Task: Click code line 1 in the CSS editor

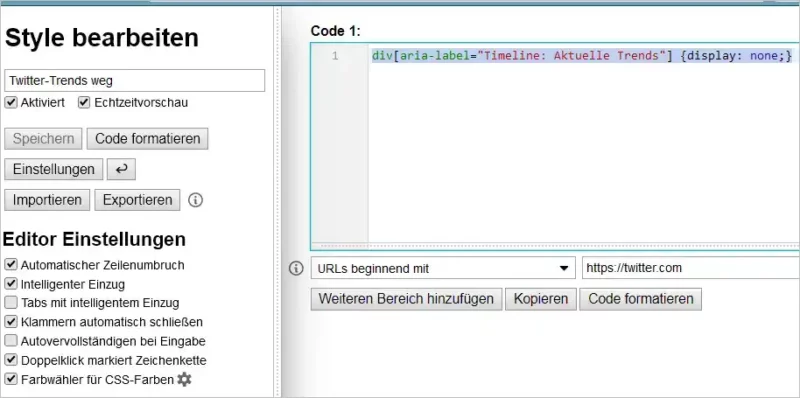Action: 582,56
